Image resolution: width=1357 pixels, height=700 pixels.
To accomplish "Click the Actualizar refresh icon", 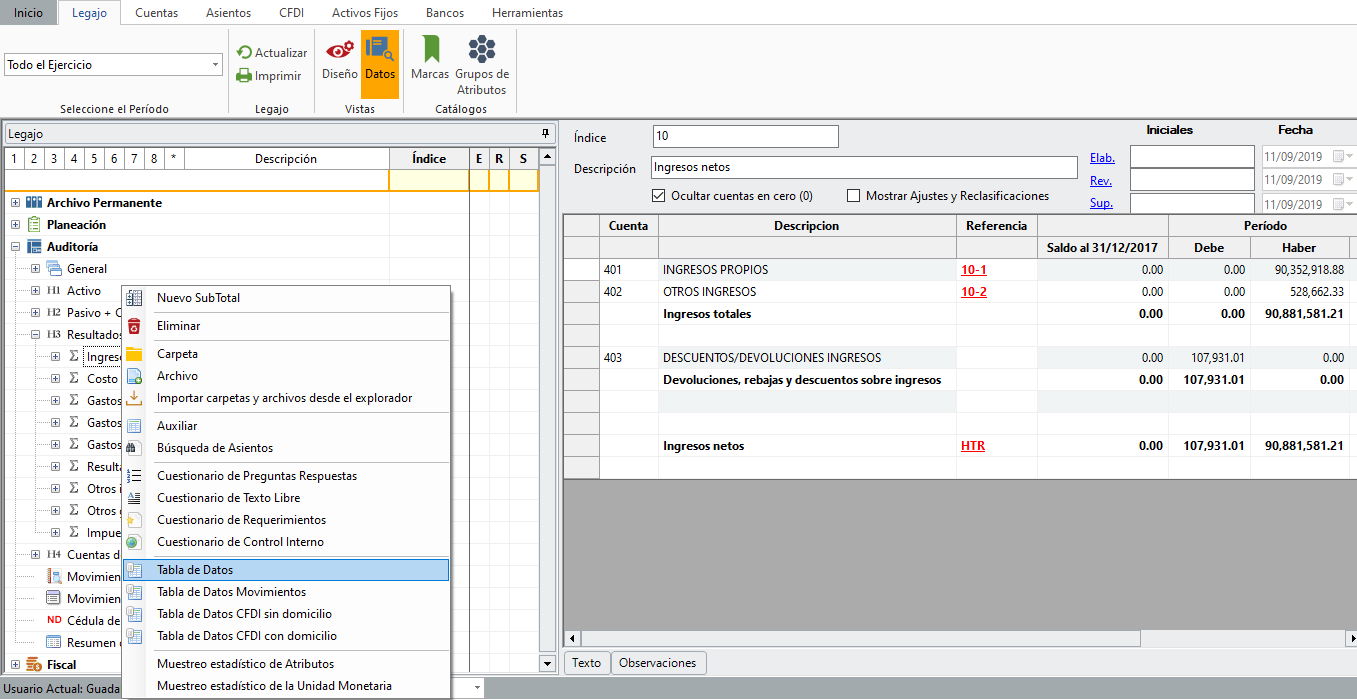I will [244, 53].
